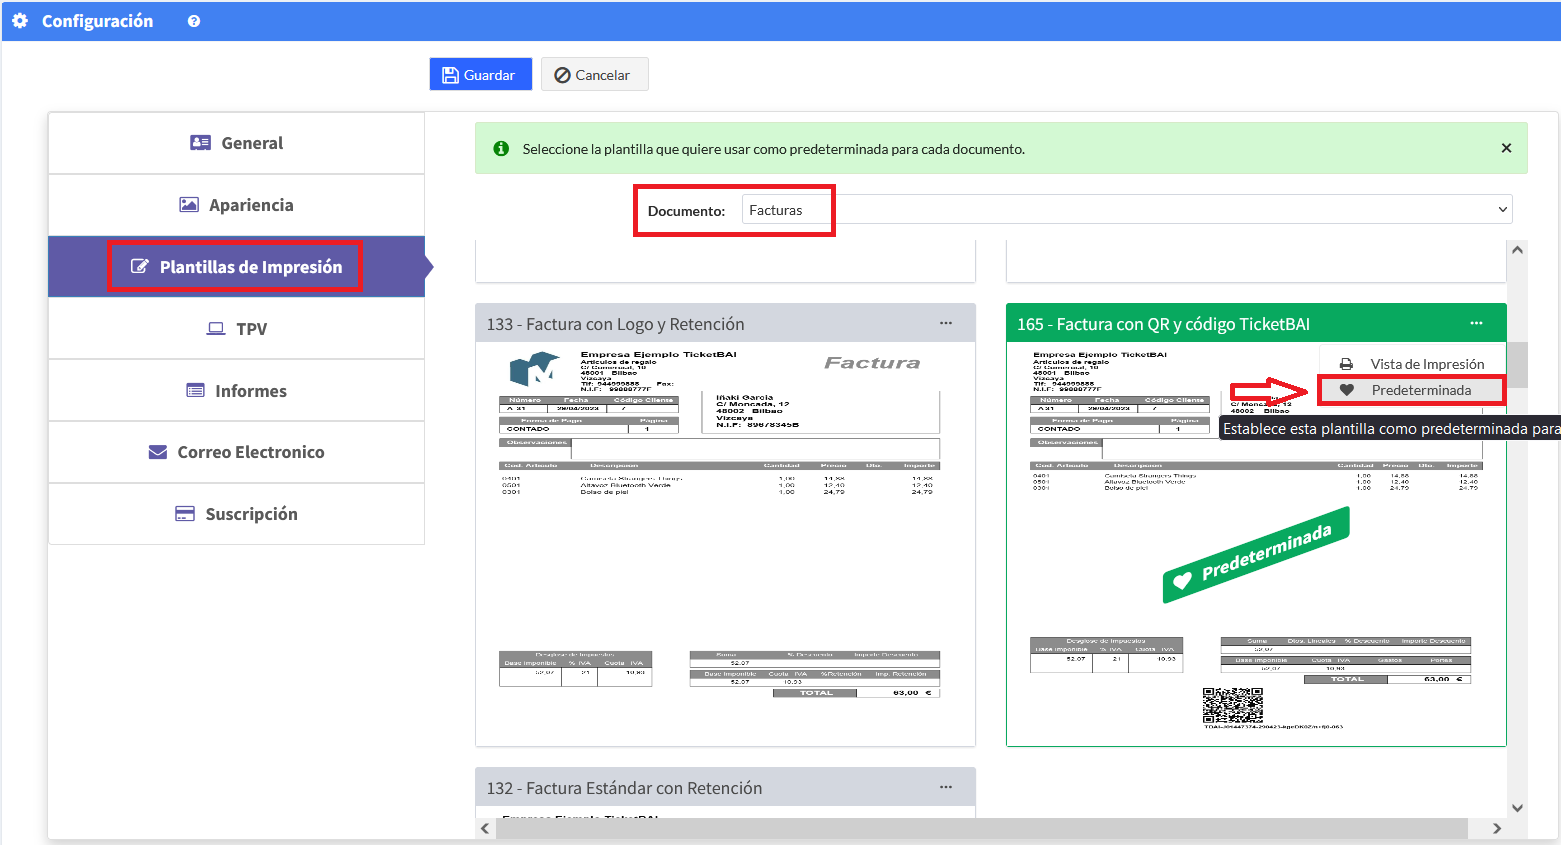The height and width of the screenshot is (845, 1561).
Task: Select the Plantillas de Impresión tab
Action: click(x=236, y=267)
